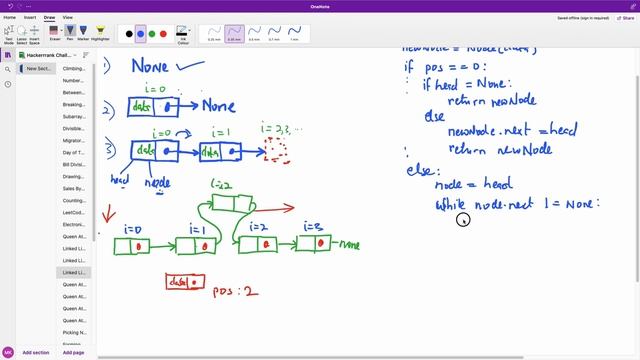640x360 pixels.
Task: Open the more options ellipsis in title bar
Action: pyautogui.click(x=28, y=6)
